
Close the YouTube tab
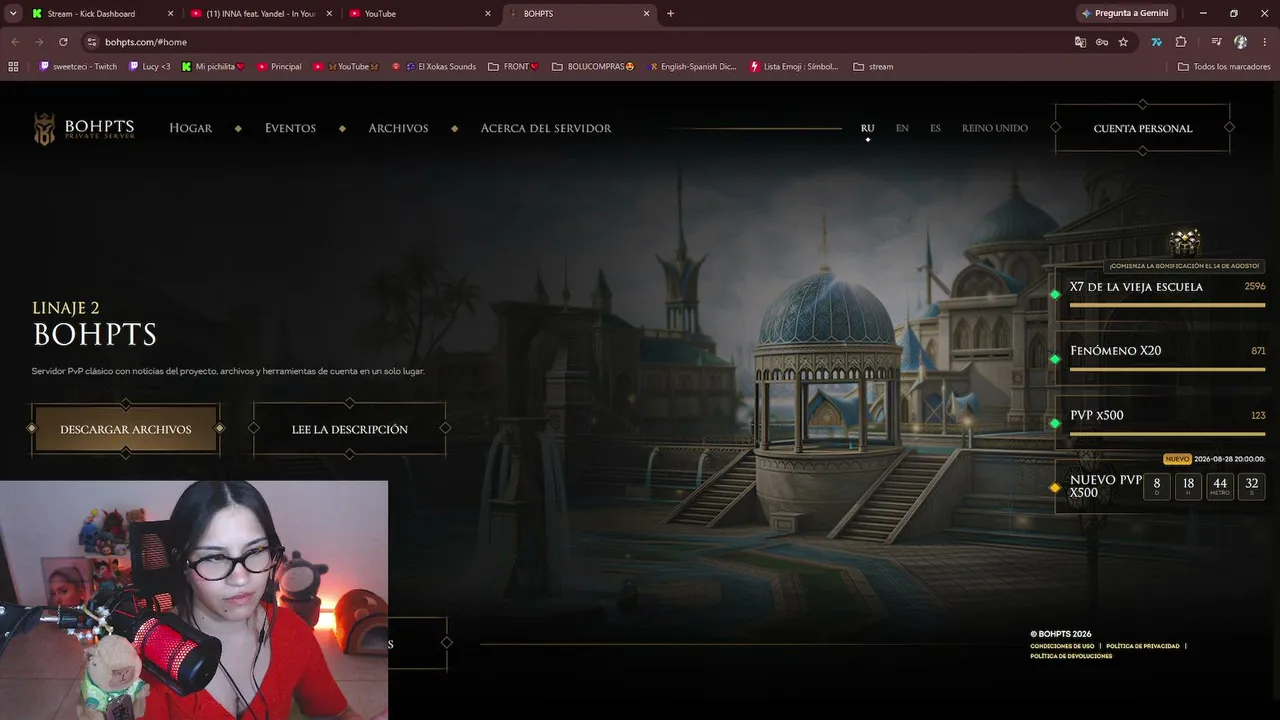(488, 14)
